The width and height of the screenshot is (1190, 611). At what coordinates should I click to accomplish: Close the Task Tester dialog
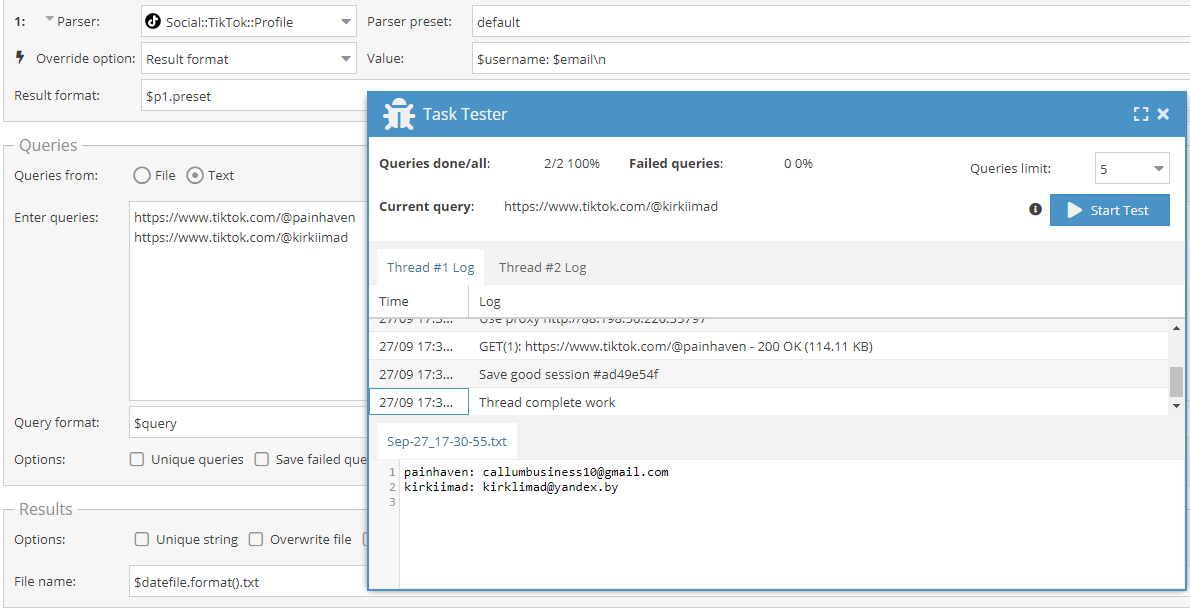point(1163,114)
